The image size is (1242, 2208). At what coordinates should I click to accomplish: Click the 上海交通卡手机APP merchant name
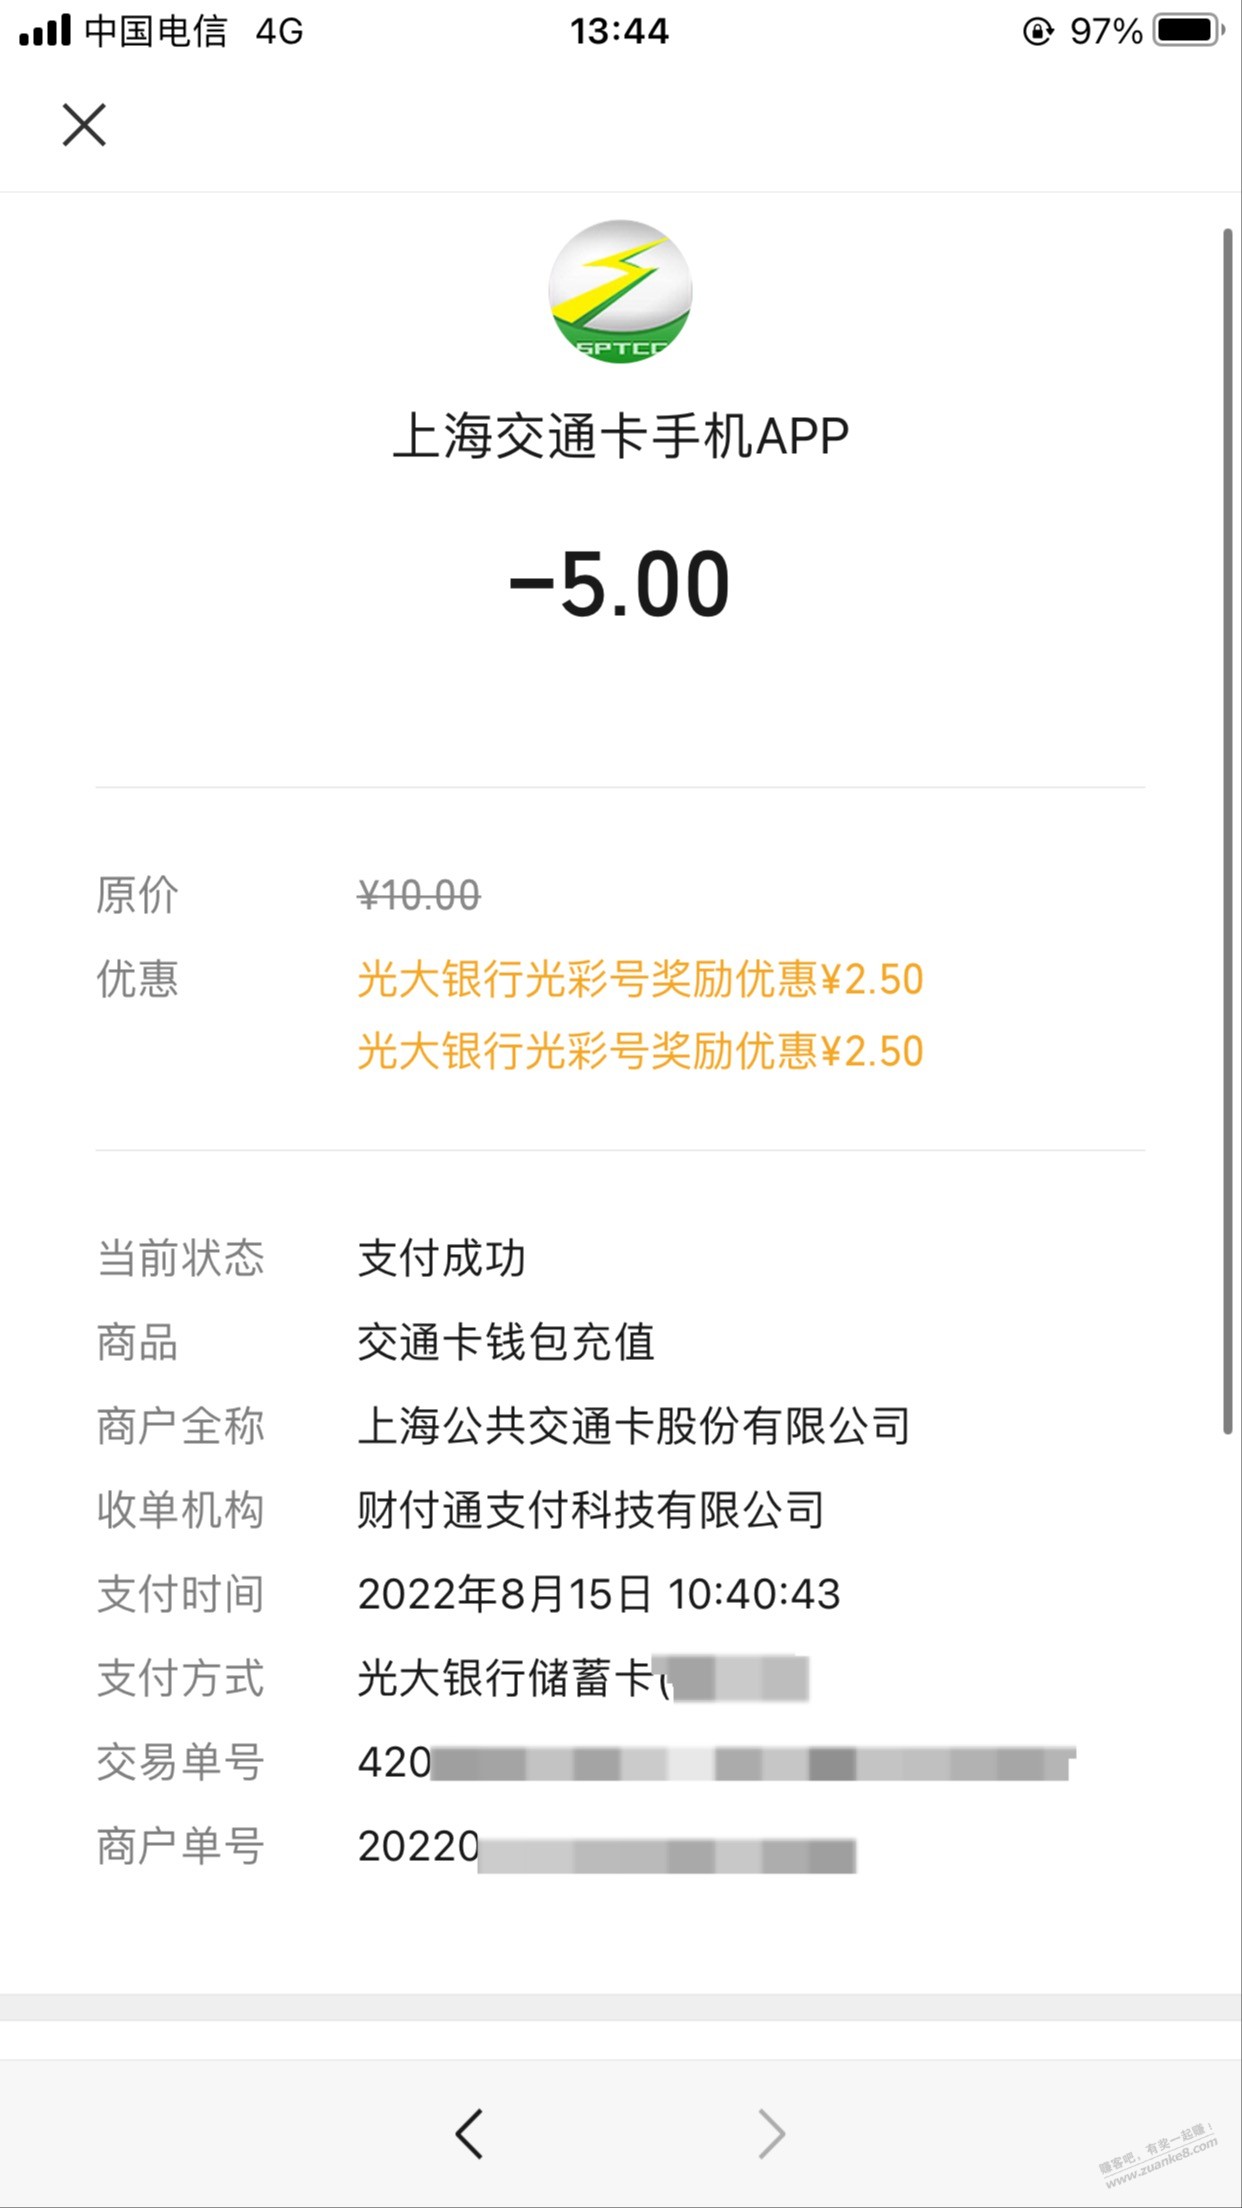[x=620, y=437]
